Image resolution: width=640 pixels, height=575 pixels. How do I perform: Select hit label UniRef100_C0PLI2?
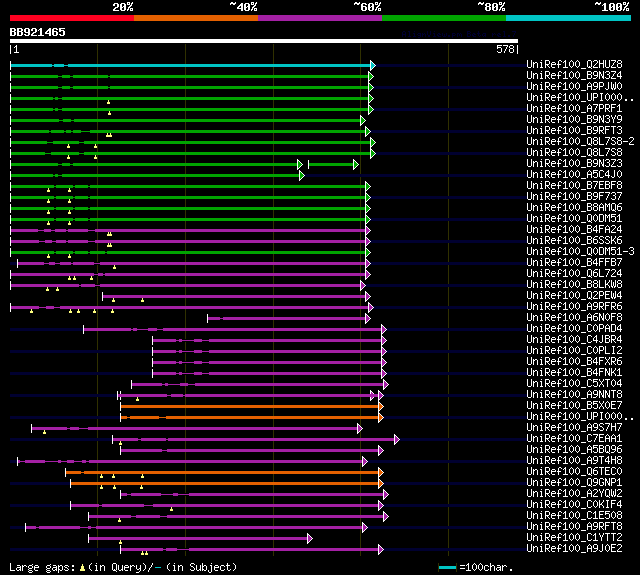pyautogui.click(x=574, y=351)
